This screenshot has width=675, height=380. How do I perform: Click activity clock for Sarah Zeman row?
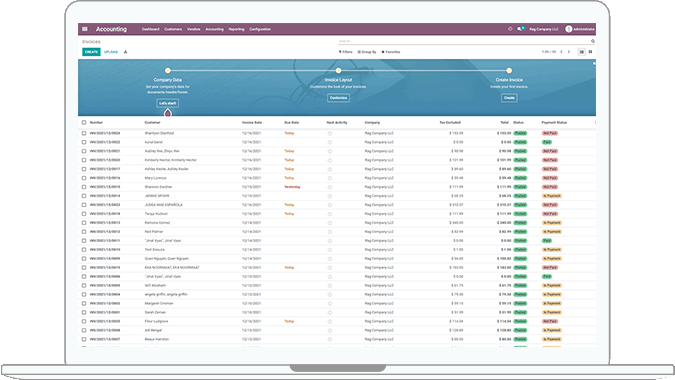coord(330,312)
